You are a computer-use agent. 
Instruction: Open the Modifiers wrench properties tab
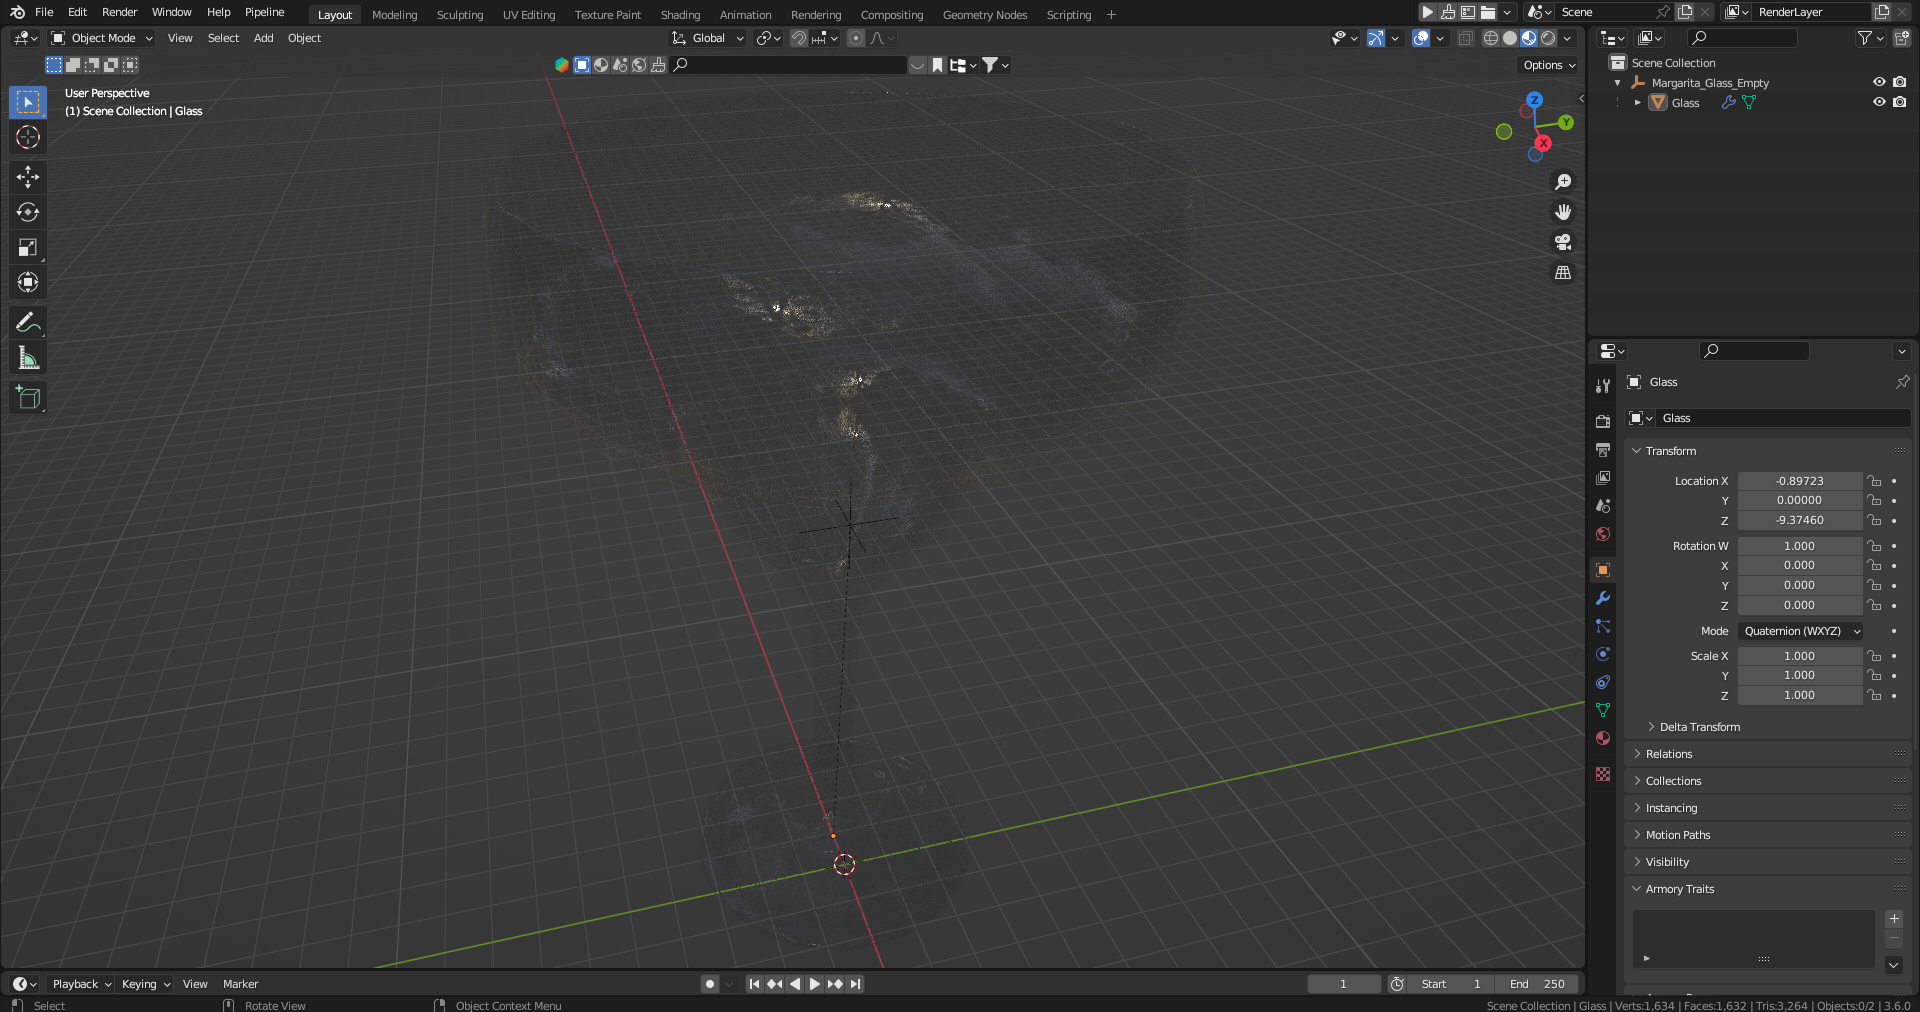[1603, 598]
